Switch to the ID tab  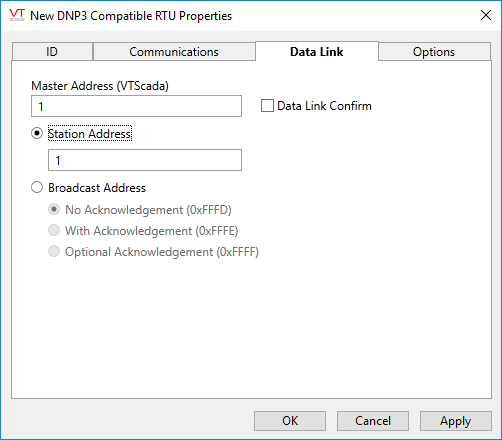pos(52,52)
